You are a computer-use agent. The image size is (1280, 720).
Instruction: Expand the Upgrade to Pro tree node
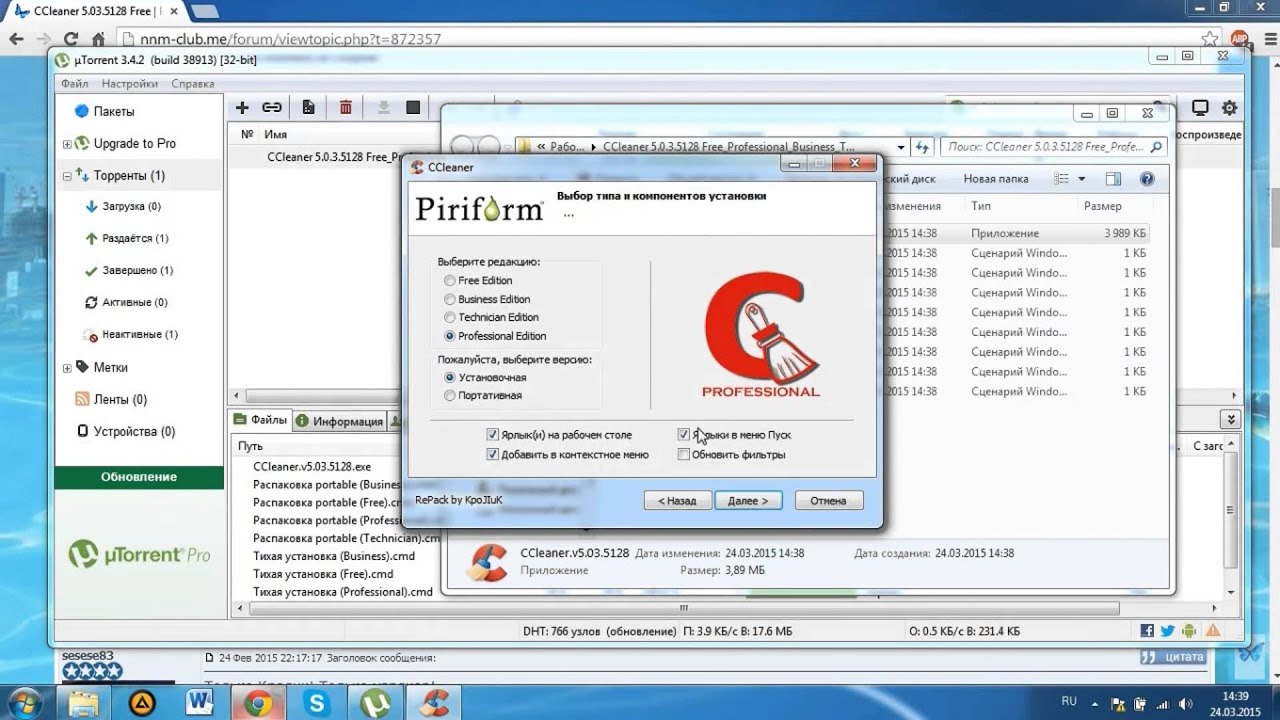click(67, 144)
